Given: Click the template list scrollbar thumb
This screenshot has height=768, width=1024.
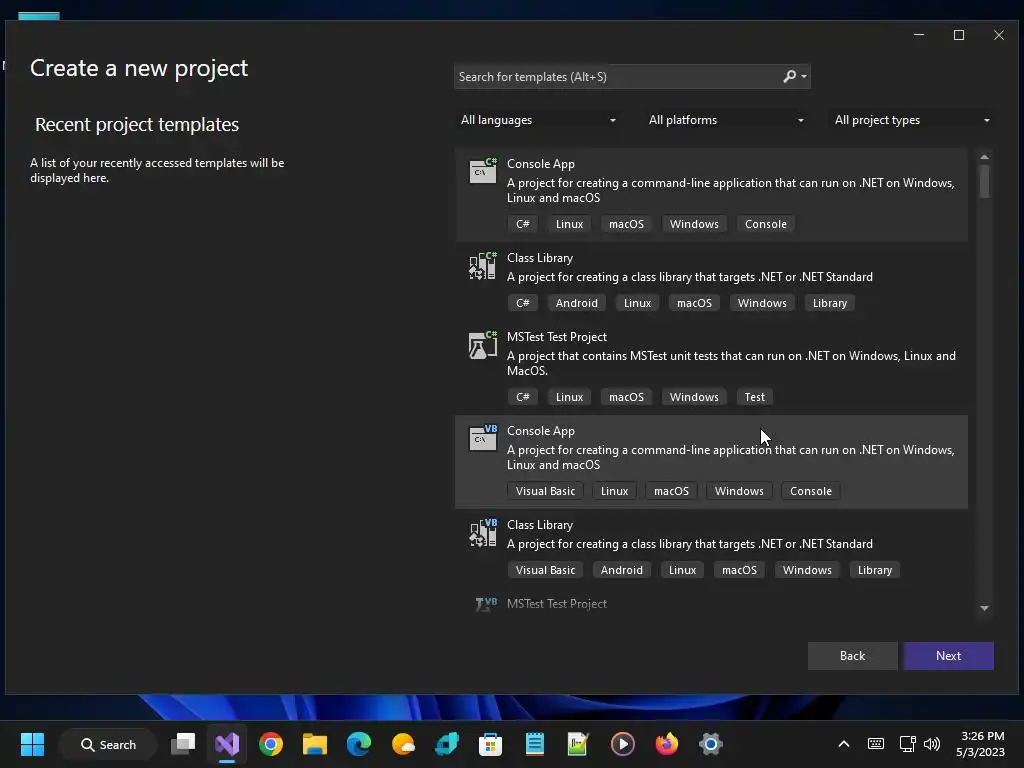Looking at the screenshot, I should point(984,181).
